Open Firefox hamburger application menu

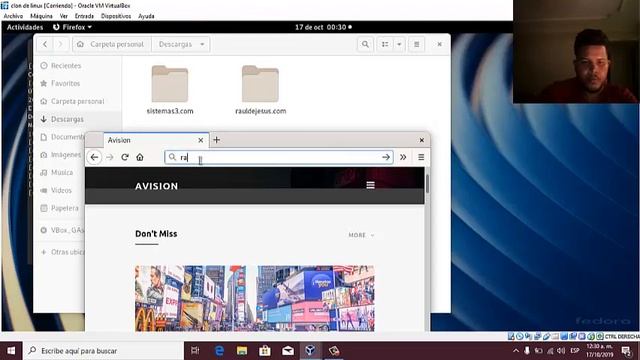click(x=421, y=157)
